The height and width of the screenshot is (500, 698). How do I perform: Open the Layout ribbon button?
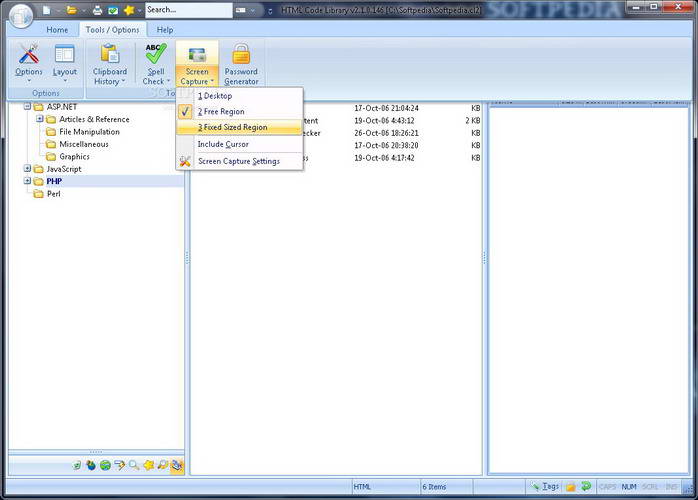pyautogui.click(x=65, y=63)
